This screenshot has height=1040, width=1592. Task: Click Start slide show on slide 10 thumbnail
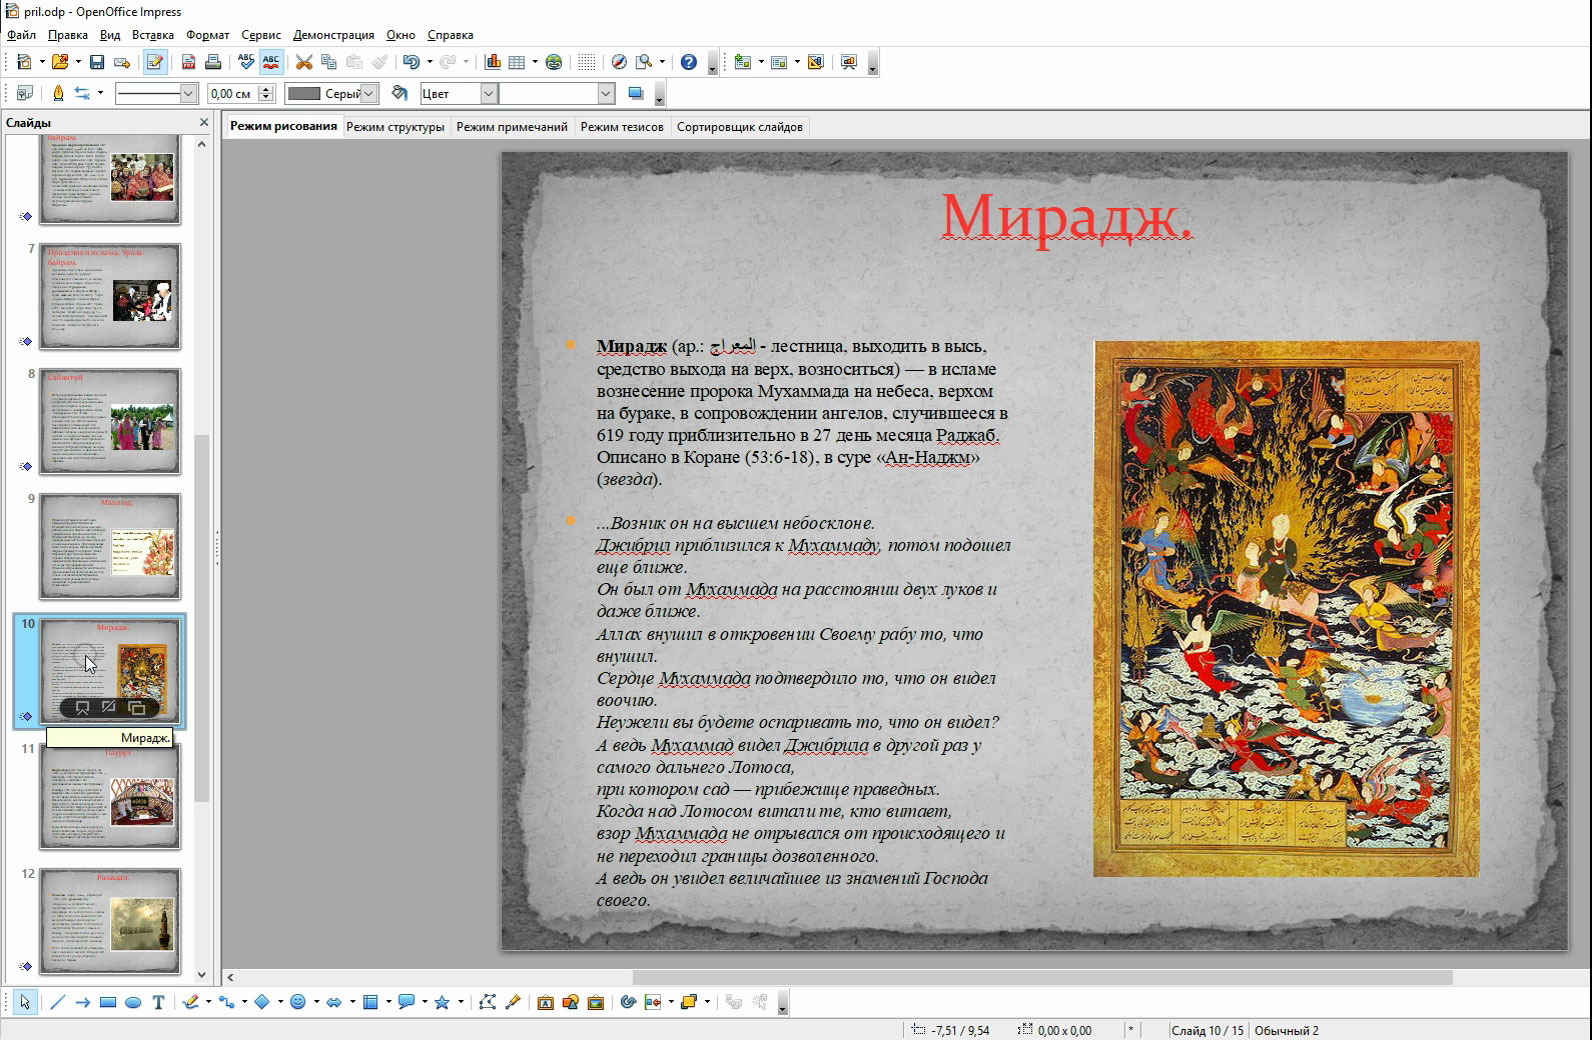pyautogui.click(x=82, y=707)
